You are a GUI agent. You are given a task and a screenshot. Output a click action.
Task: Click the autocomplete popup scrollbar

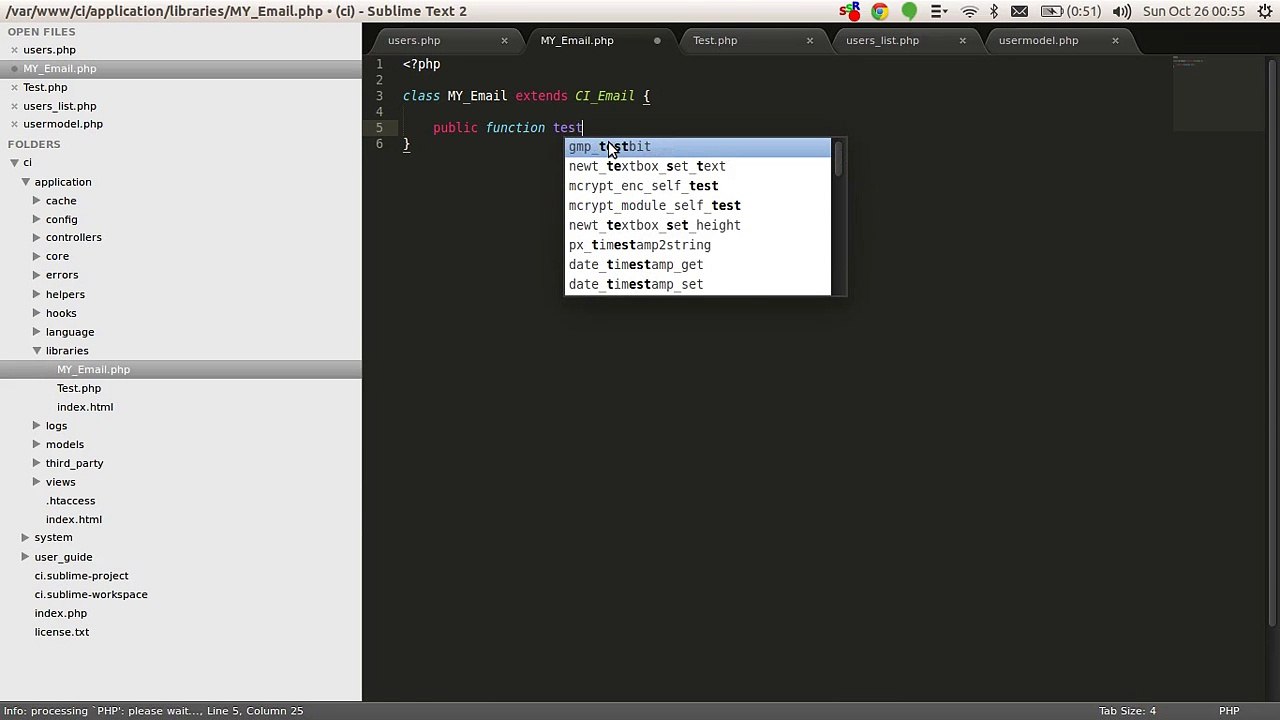coord(839,159)
